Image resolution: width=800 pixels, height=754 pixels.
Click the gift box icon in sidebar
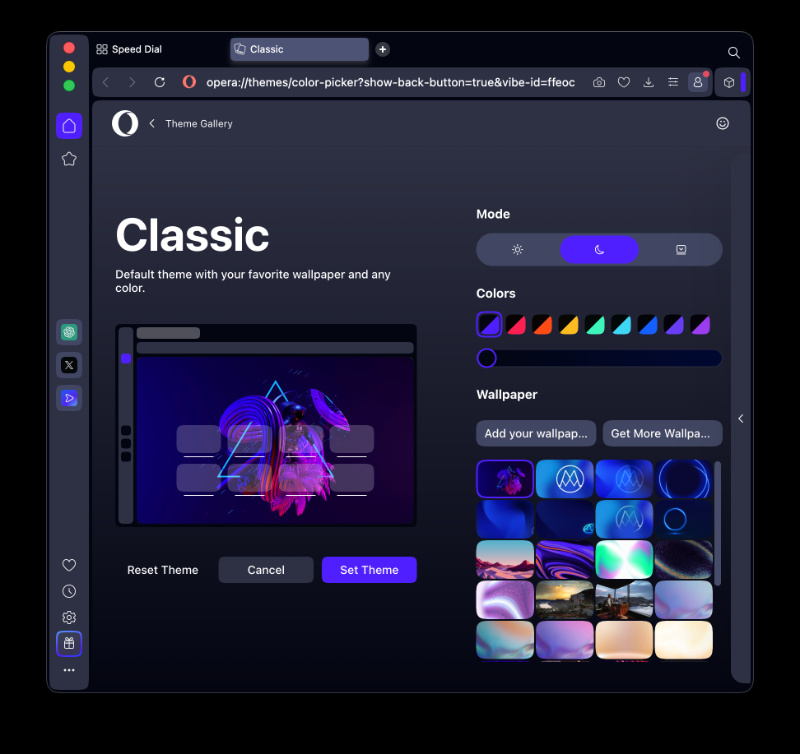pyautogui.click(x=69, y=644)
